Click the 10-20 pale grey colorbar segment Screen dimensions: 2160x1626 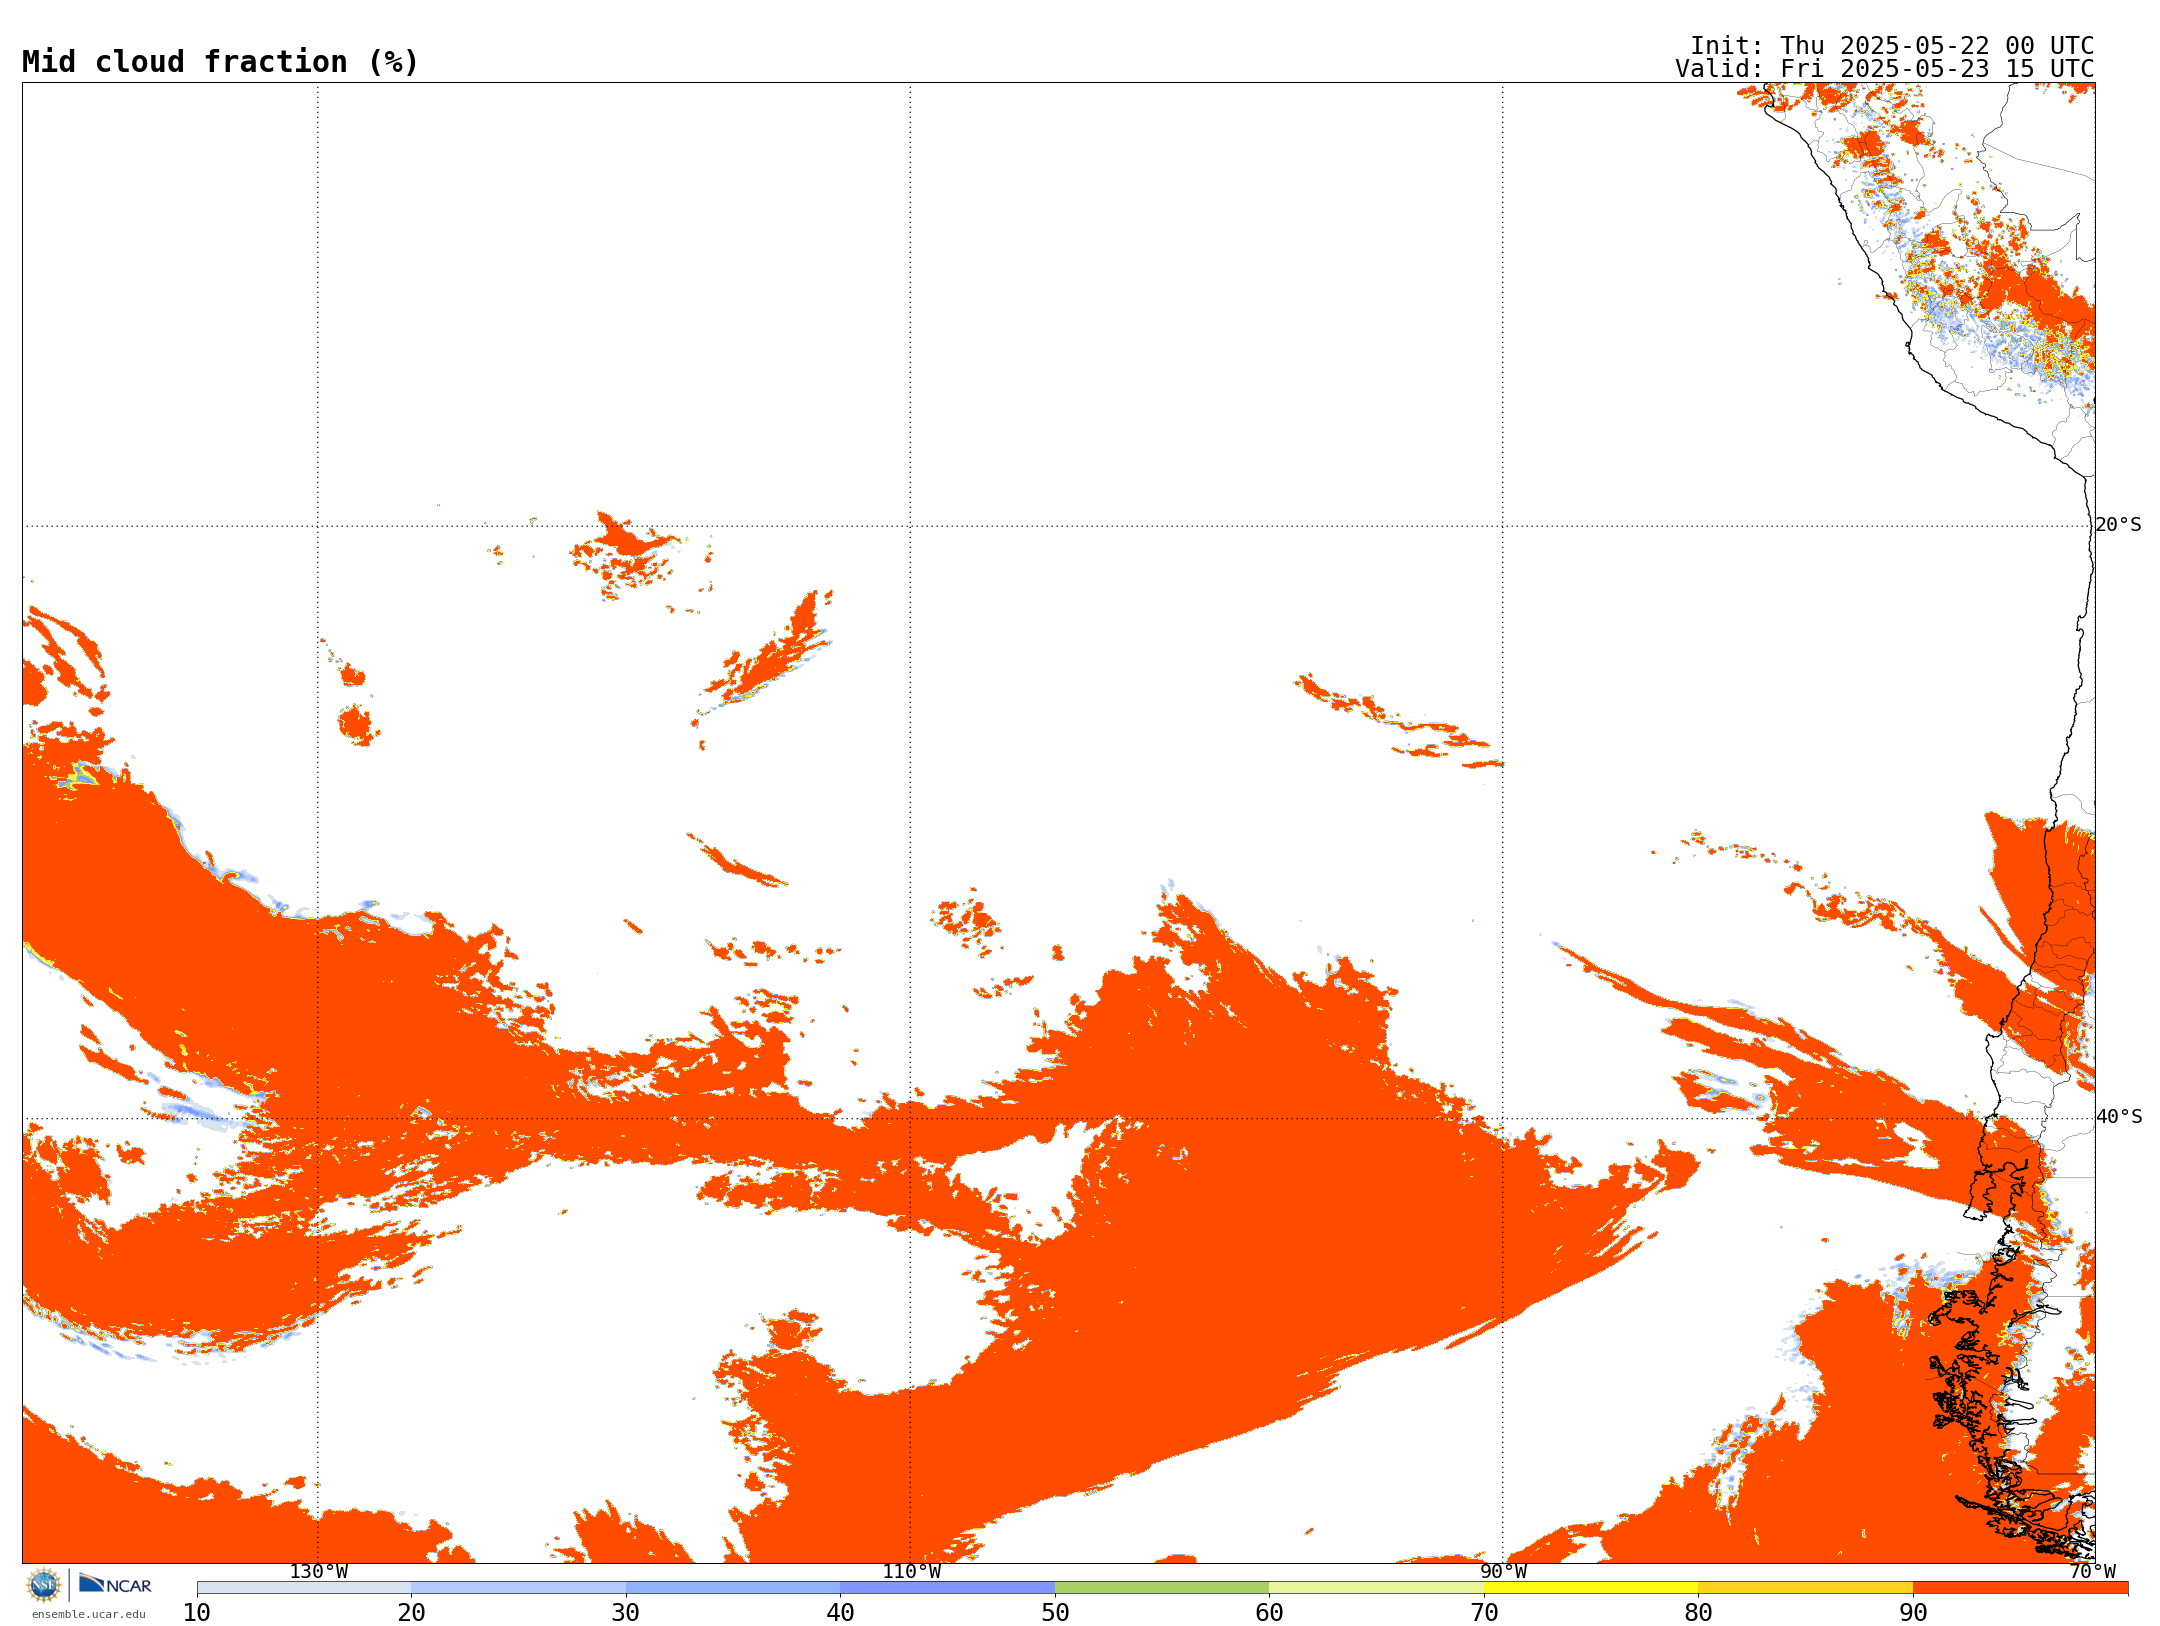coord(304,1588)
